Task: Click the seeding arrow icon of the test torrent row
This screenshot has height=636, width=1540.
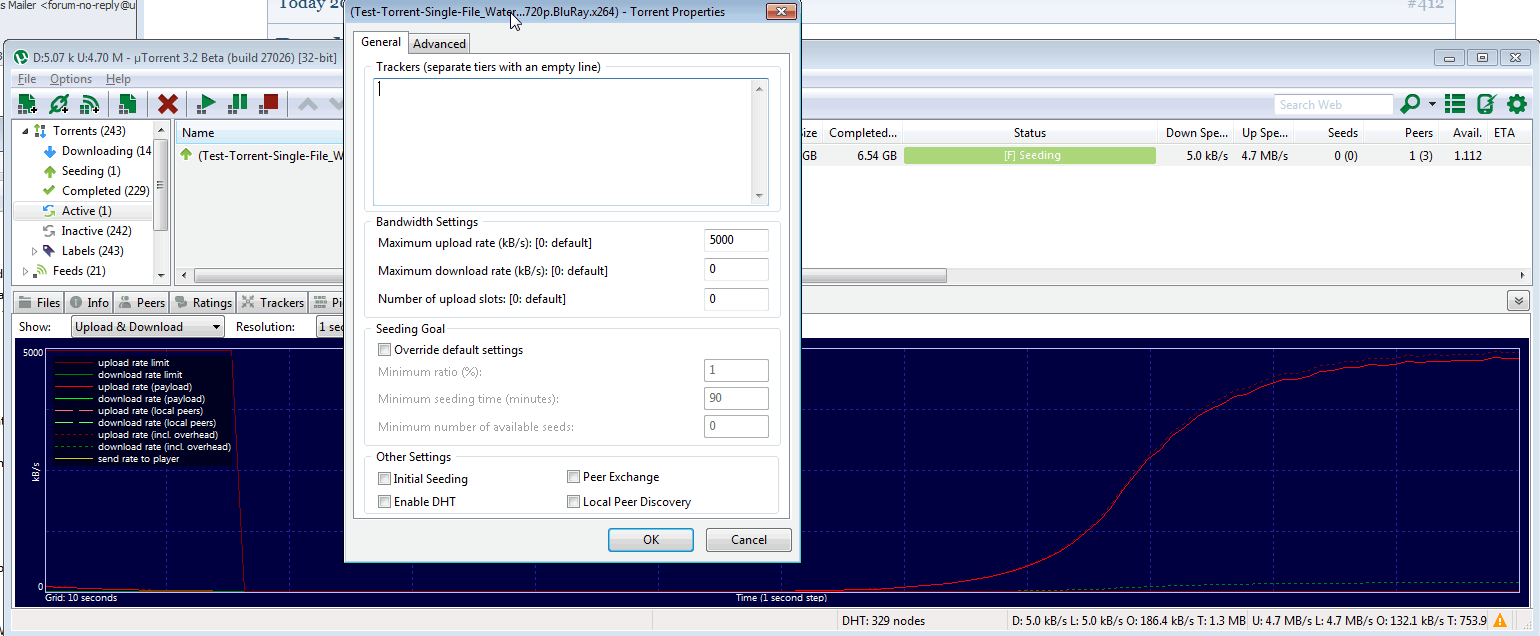Action: [186, 155]
